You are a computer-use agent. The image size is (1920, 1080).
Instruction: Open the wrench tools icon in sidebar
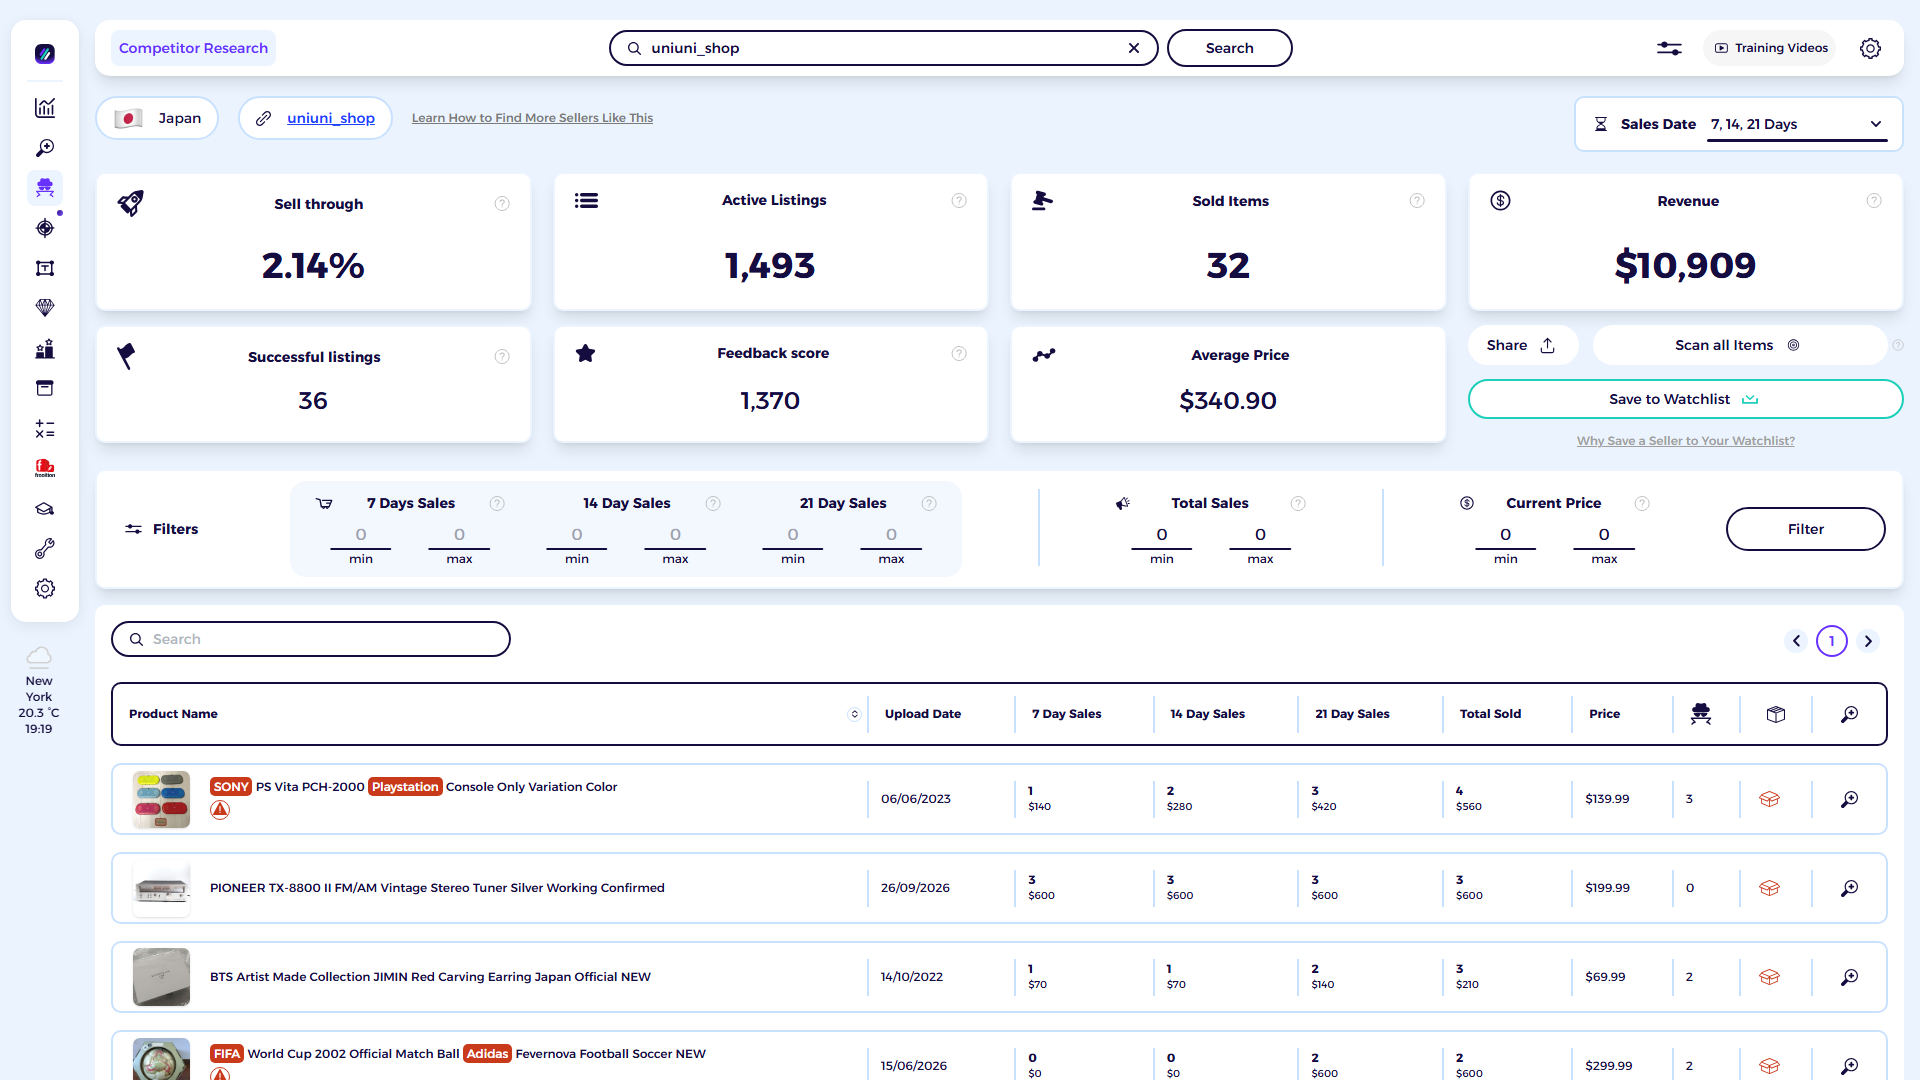[x=45, y=549]
